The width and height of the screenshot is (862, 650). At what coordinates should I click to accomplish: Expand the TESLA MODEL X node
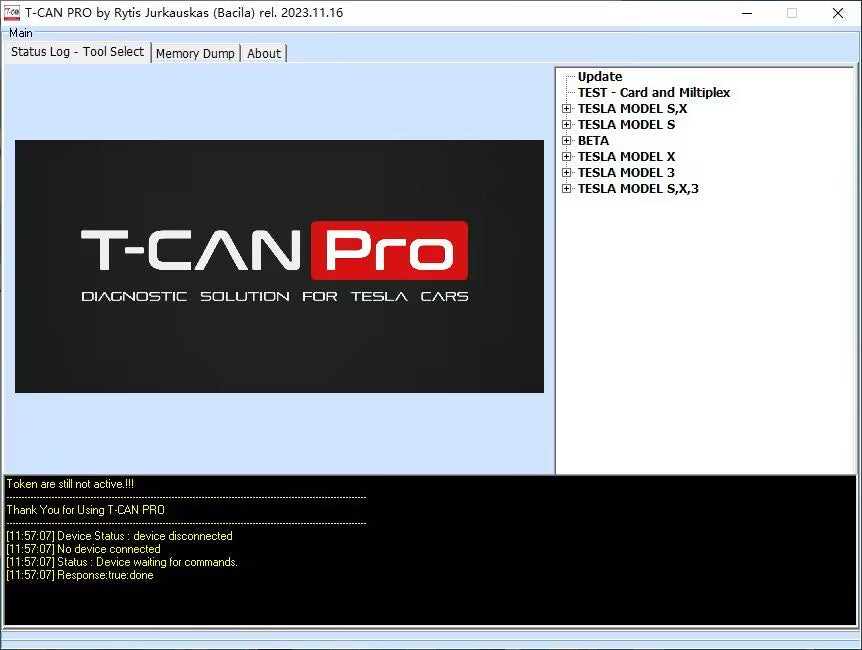[566, 157]
